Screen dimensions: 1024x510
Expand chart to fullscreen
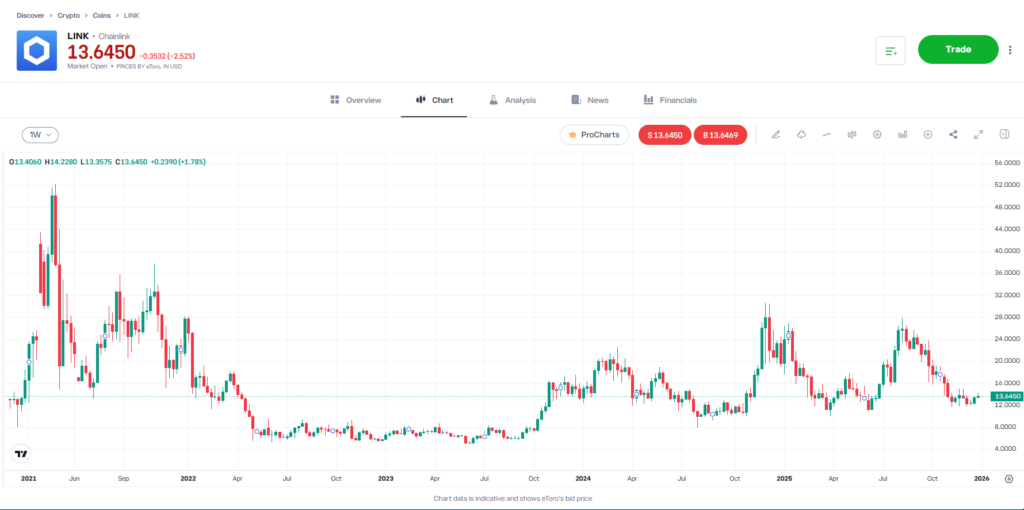pos(979,135)
